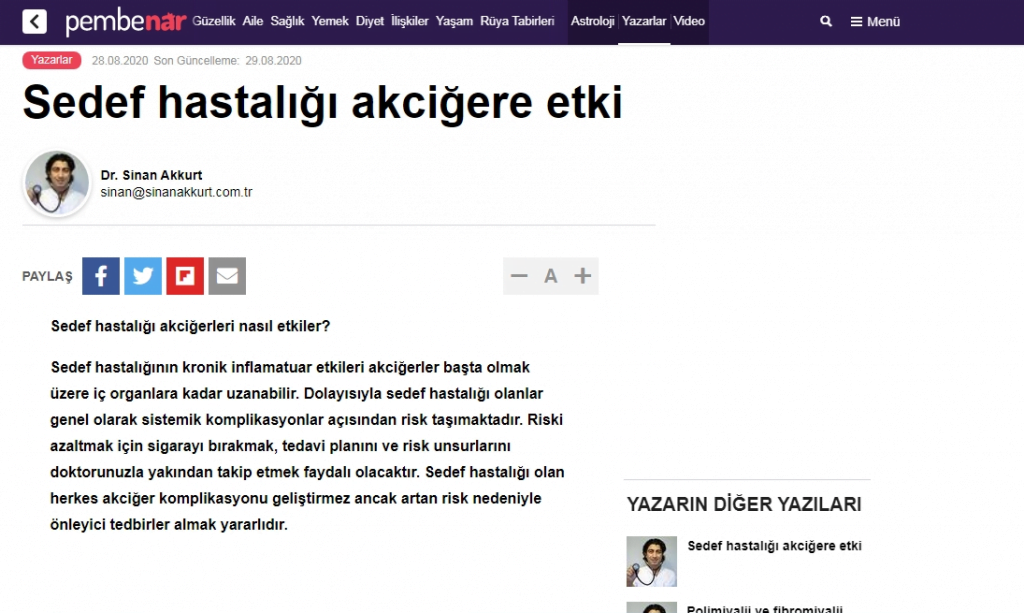Click subheading Sedef hastalığı akciğerleri nasıl etkiler?

pyautogui.click(x=191, y=326)
